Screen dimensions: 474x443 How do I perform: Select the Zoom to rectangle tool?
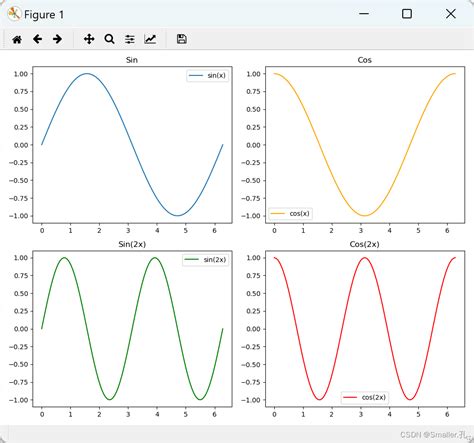[x=109, y=39]
